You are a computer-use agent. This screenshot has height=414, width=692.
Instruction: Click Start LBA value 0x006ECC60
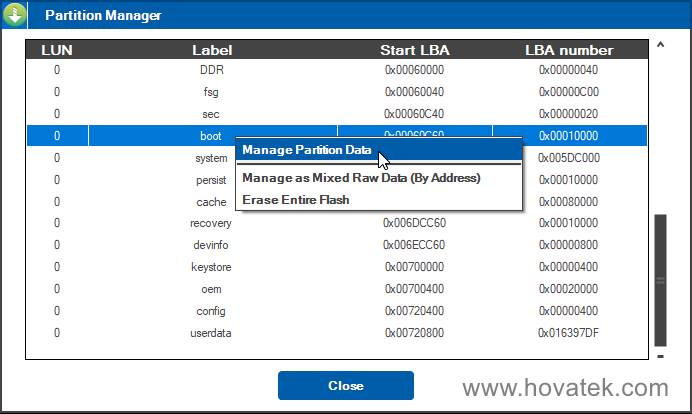414,245
